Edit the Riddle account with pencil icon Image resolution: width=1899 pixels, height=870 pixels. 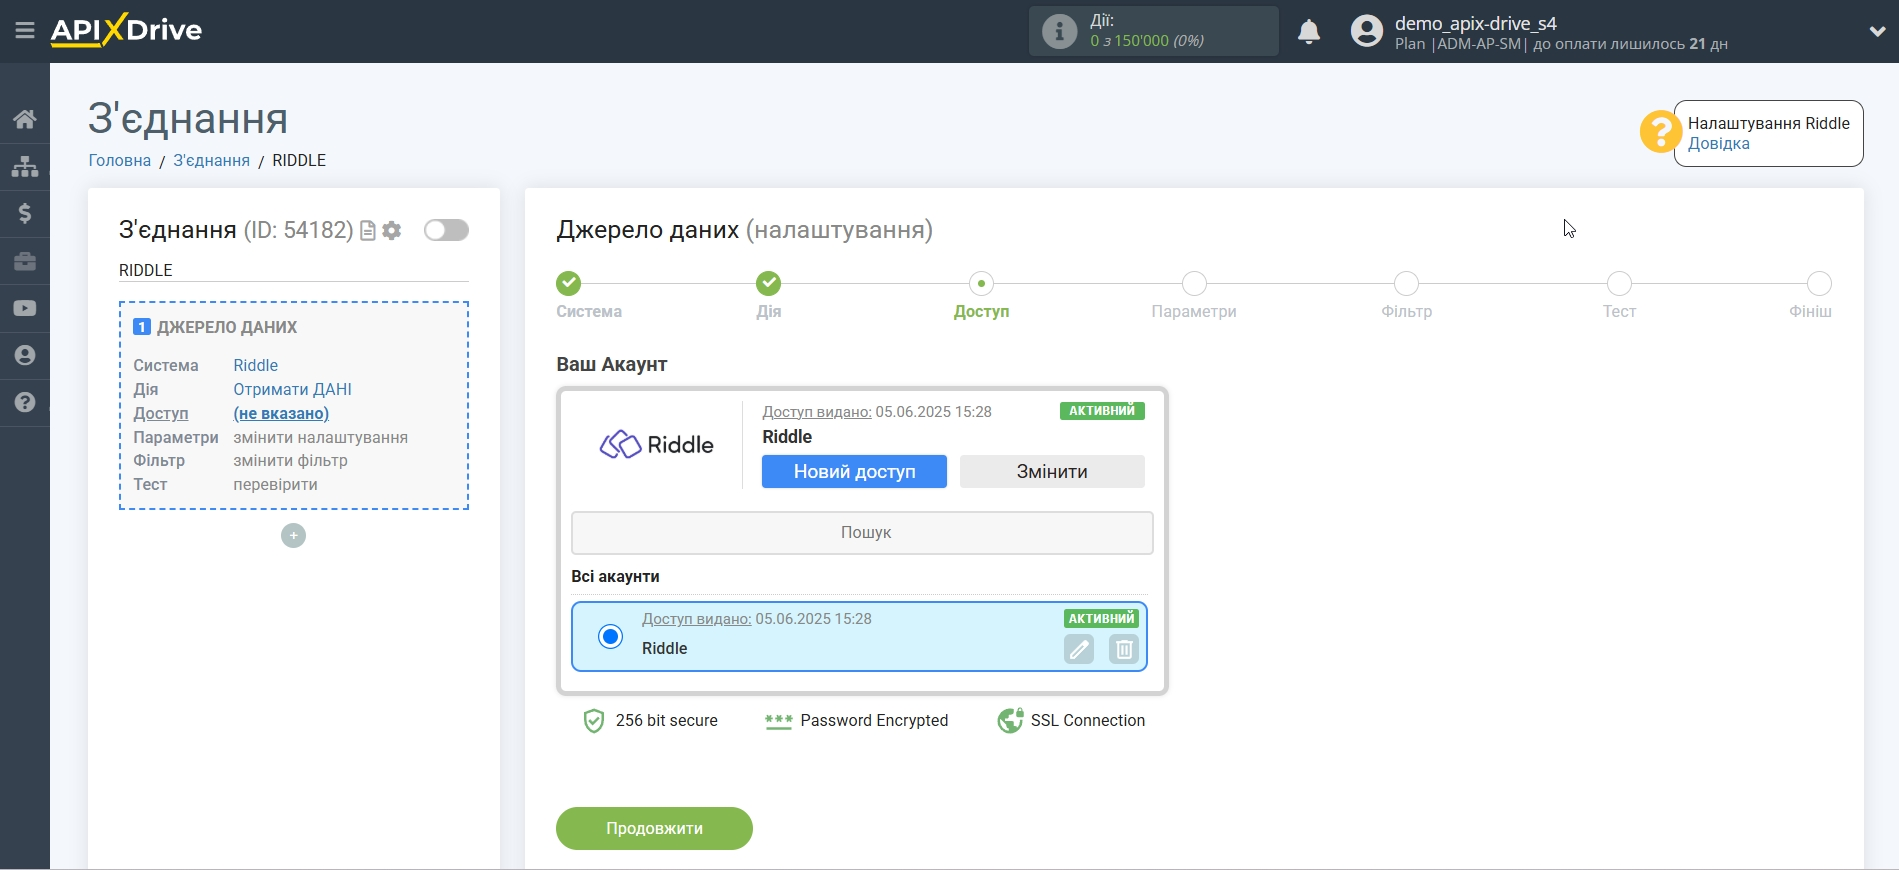(1079, 649)
